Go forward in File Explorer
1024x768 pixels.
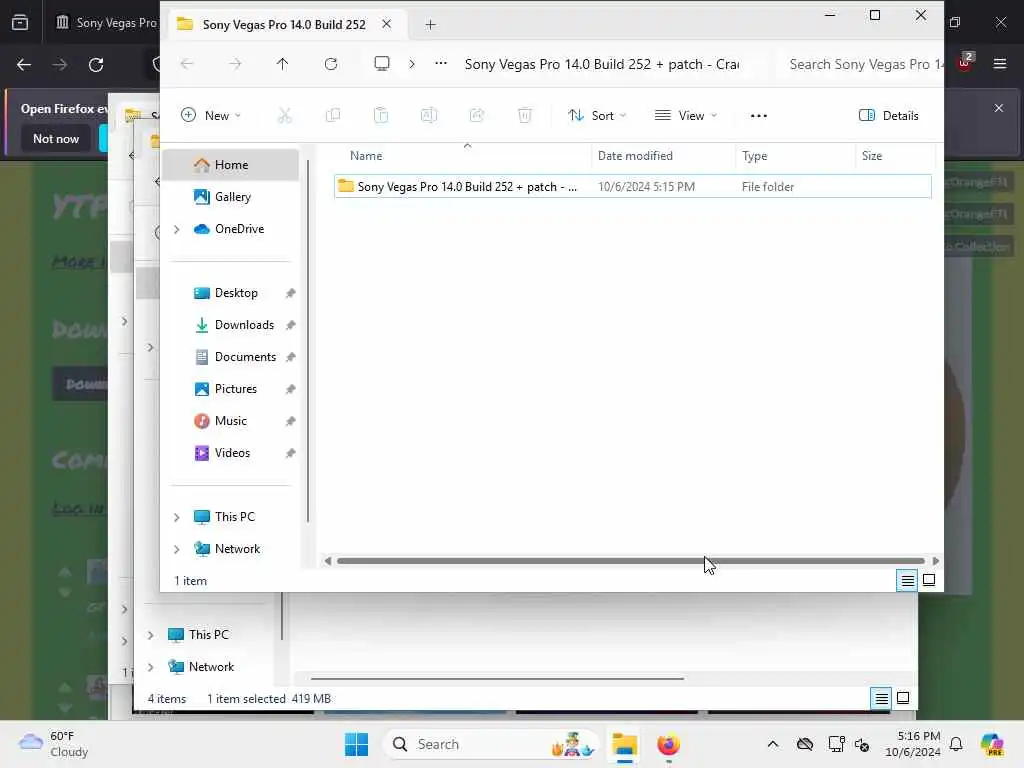(235, 64)
